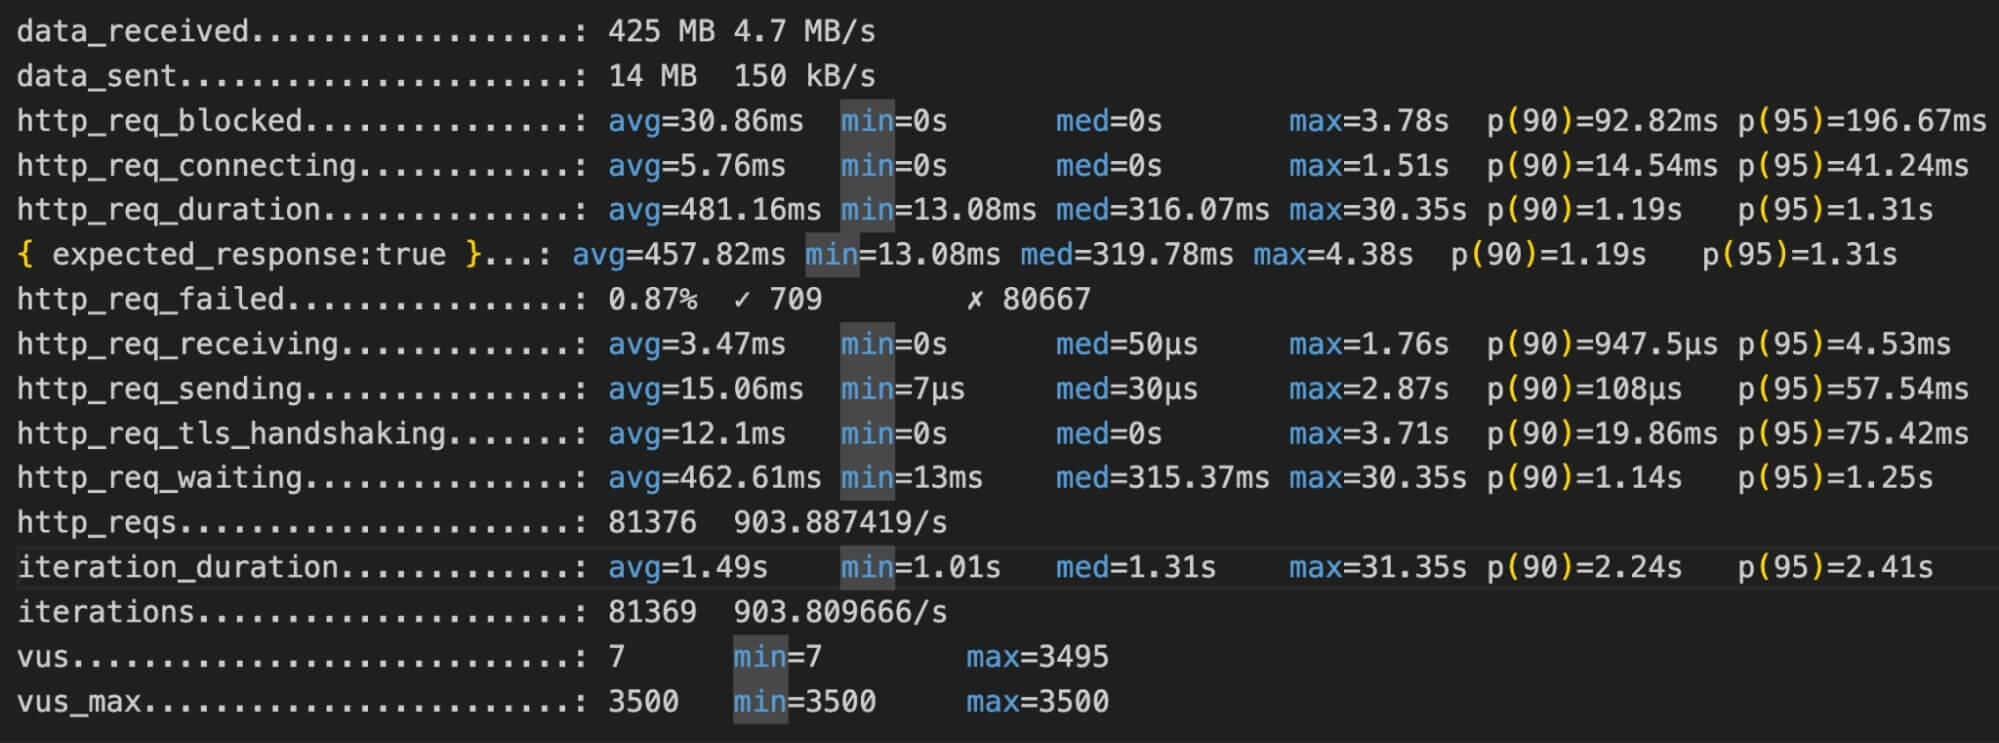Image resolution: width=1999 pixels, height=743 pixels.
Task: Select the data_sent metric name
Action: click(x=96, y=76)
